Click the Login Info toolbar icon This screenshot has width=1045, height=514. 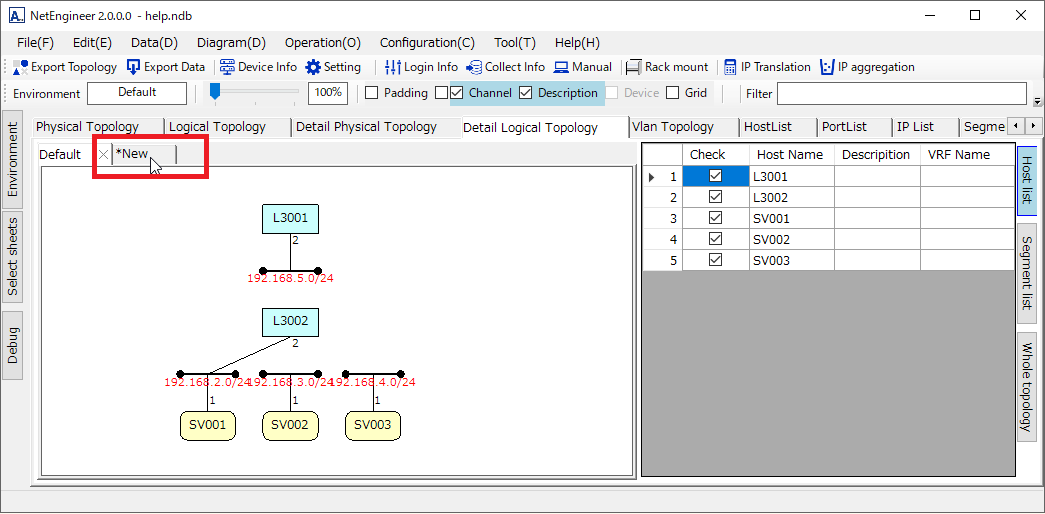[x=393, y=67]
